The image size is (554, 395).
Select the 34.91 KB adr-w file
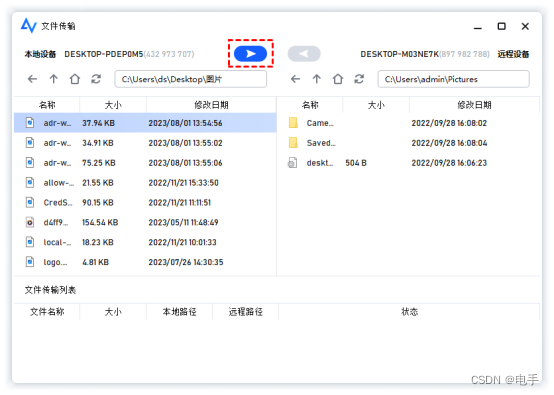pyautogui.click(x=145, y=143)
